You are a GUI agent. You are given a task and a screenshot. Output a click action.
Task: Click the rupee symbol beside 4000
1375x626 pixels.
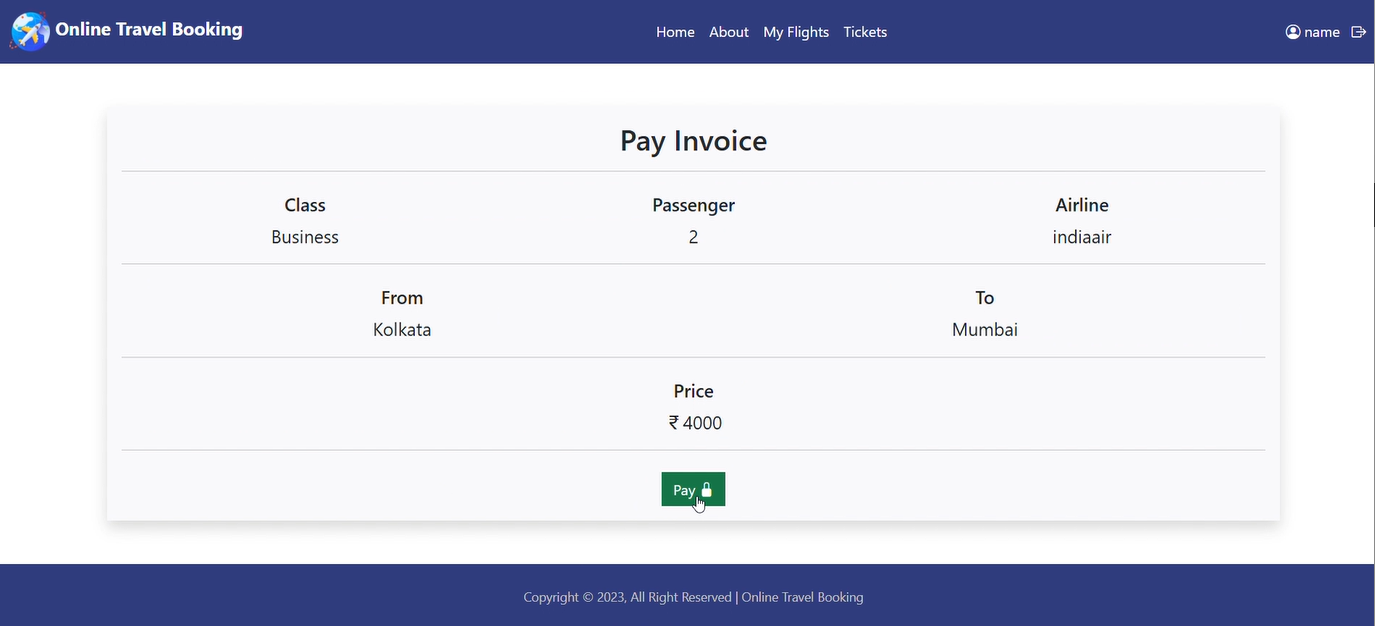(x=674, y=423)
